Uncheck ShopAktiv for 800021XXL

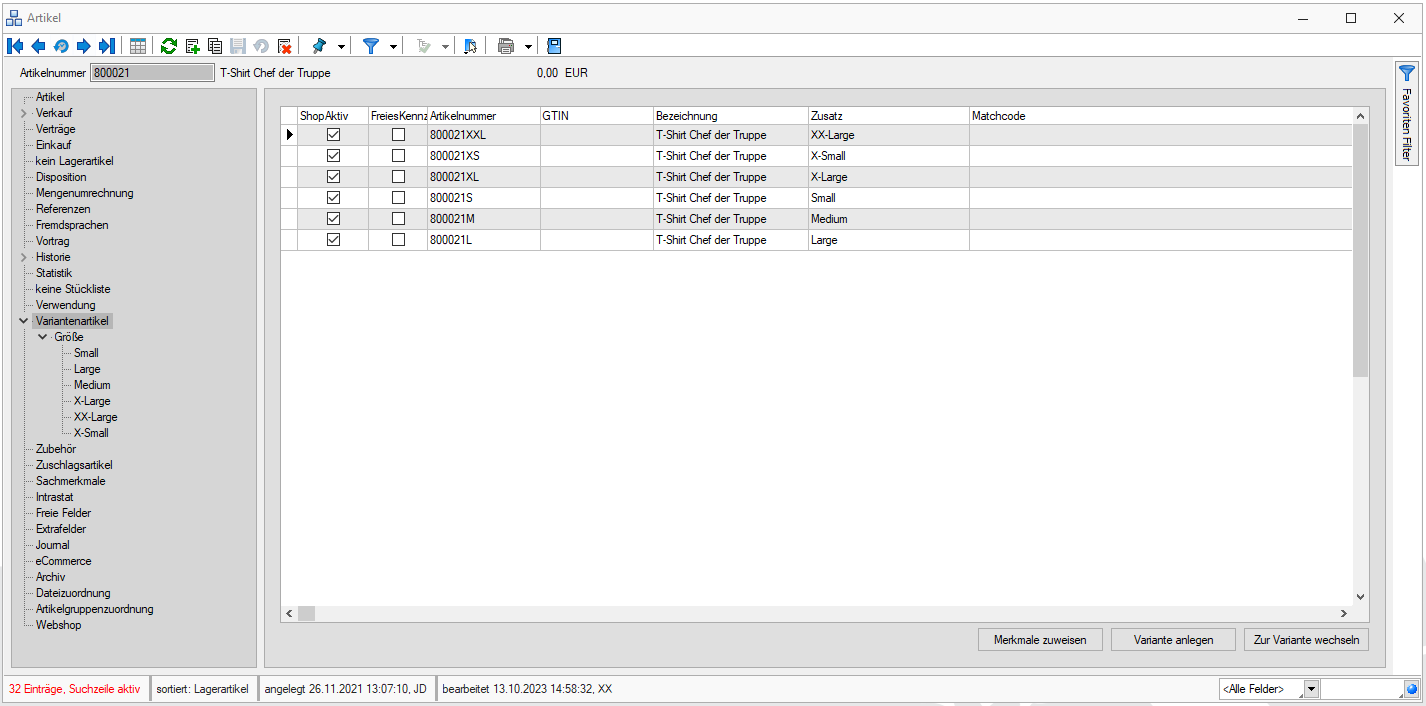[334, 135]
